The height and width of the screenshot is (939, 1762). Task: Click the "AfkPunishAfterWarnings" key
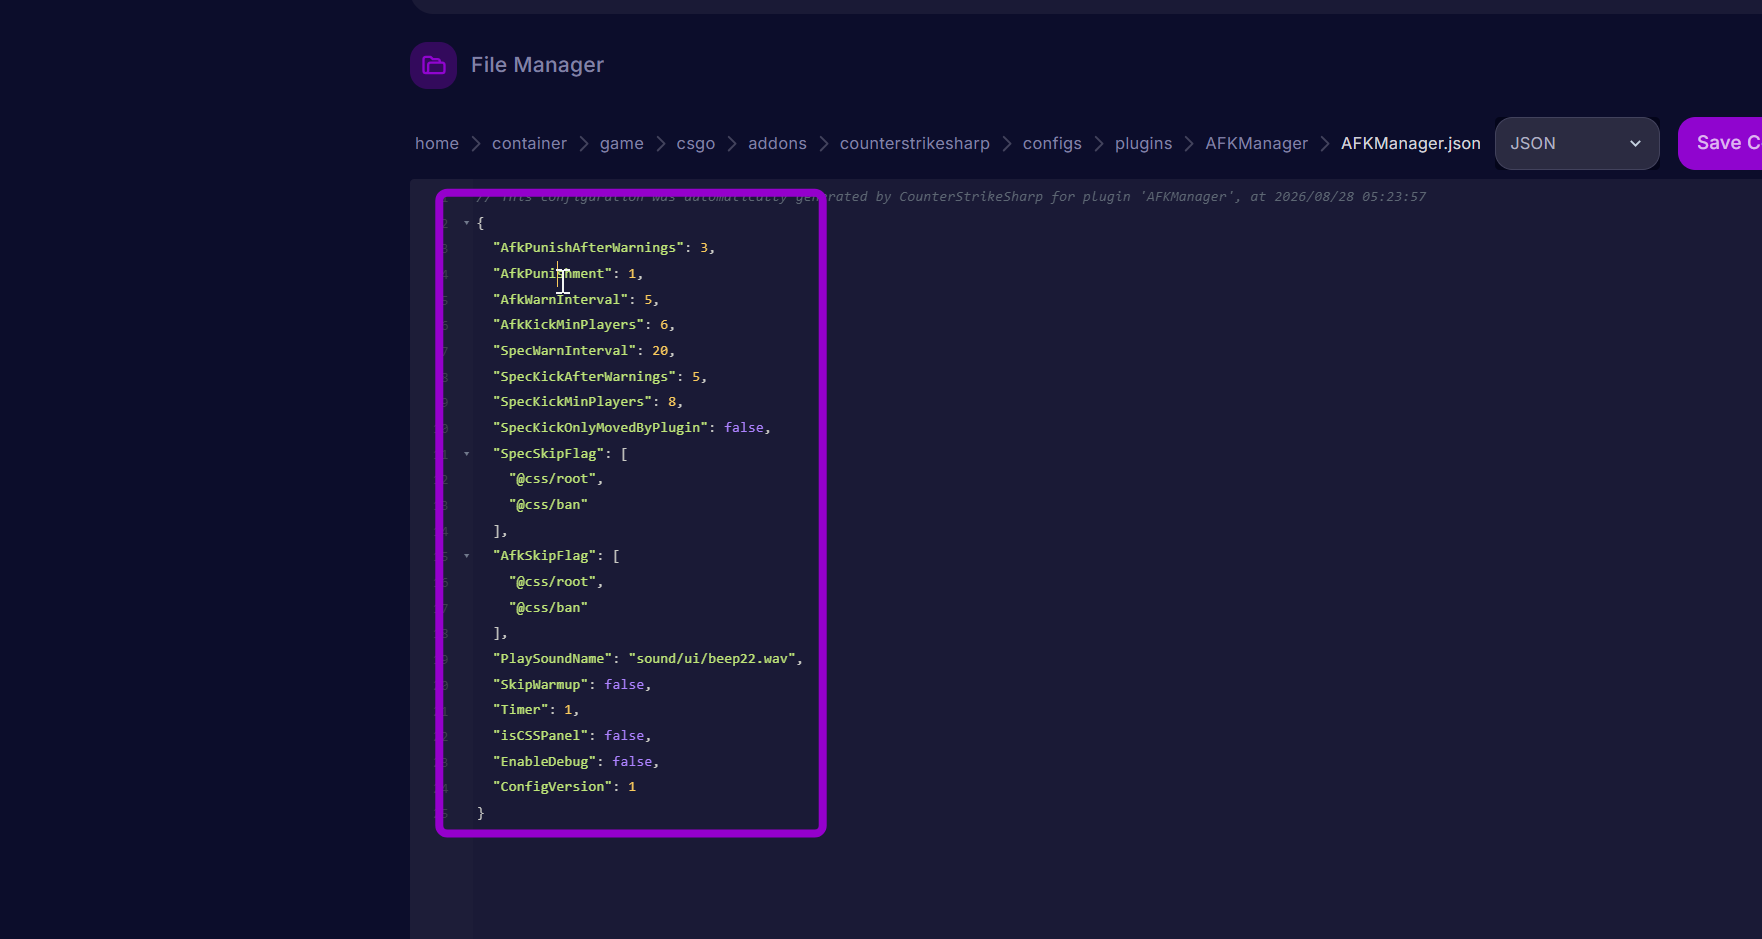pos(588,248)
